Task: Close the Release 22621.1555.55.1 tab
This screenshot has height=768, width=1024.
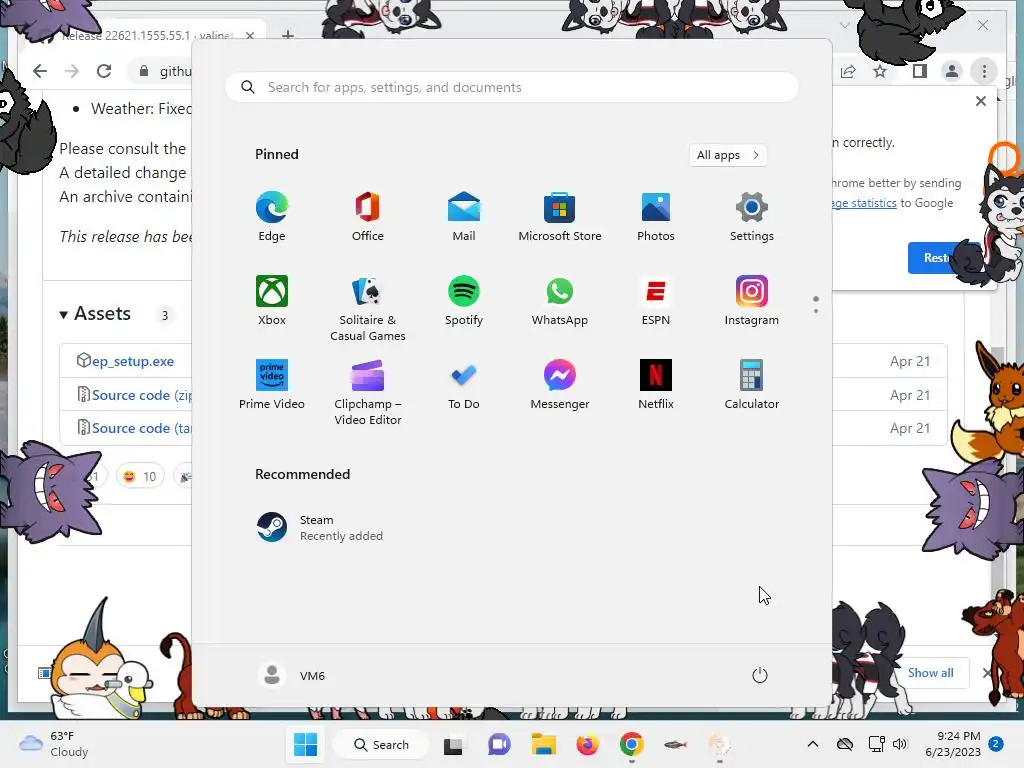Action: coord(250,35)
